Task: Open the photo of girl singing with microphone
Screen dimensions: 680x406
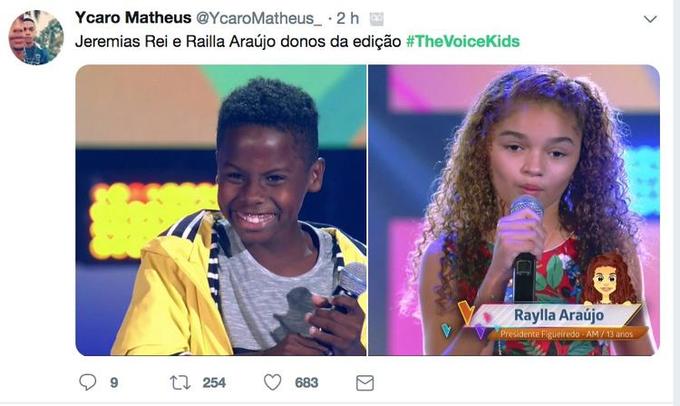Action: pyautogui.click(x=514, y=210)
